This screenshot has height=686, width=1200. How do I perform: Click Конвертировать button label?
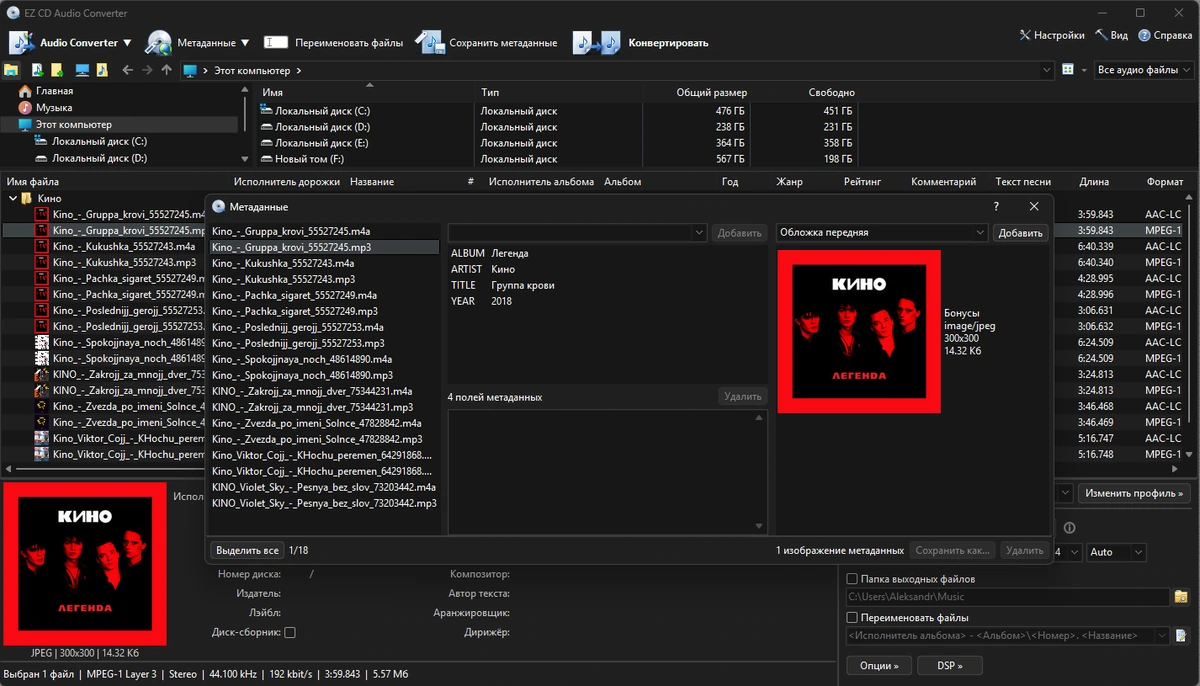point(668,43)
